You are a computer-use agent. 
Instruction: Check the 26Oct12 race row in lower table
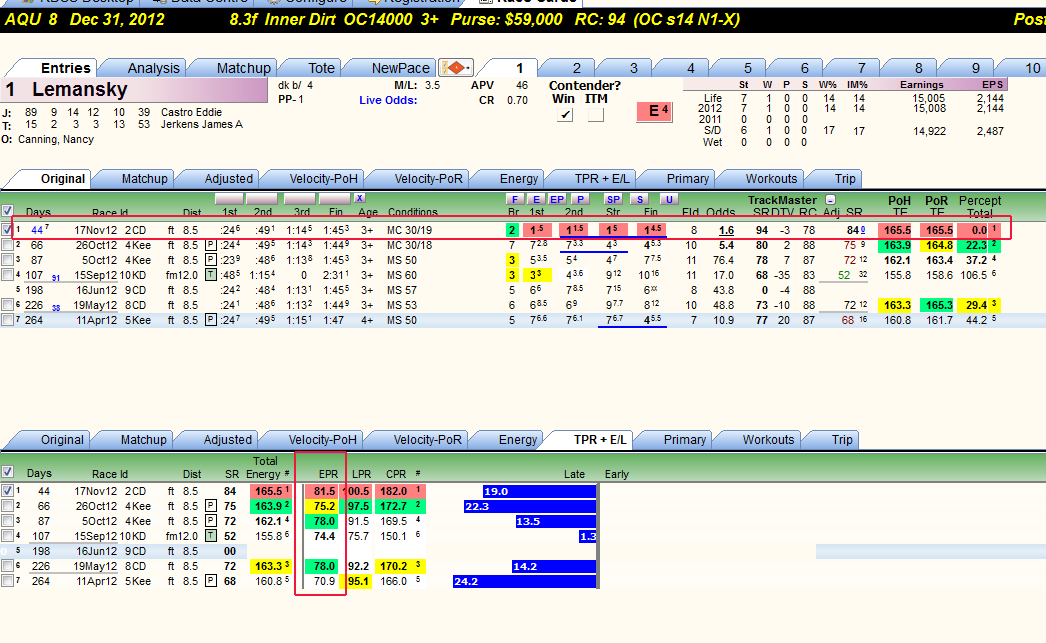click(7, 506)
